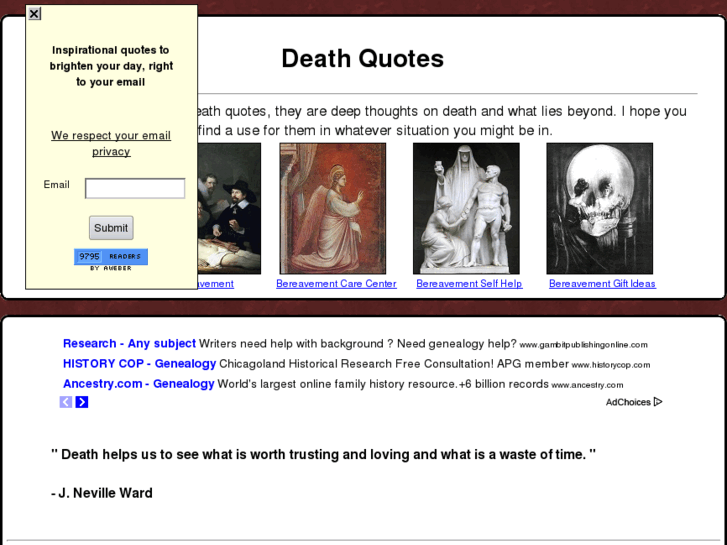Click the partially hidden Bereavement link

(x=216, y=284)
